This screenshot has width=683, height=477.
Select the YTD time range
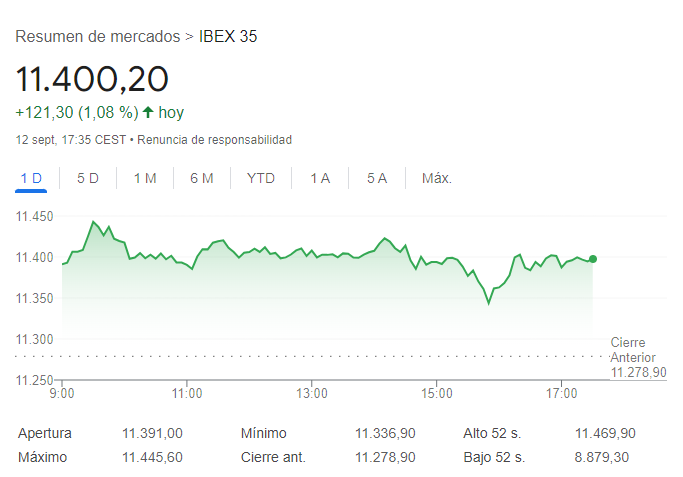click(261, 178)
